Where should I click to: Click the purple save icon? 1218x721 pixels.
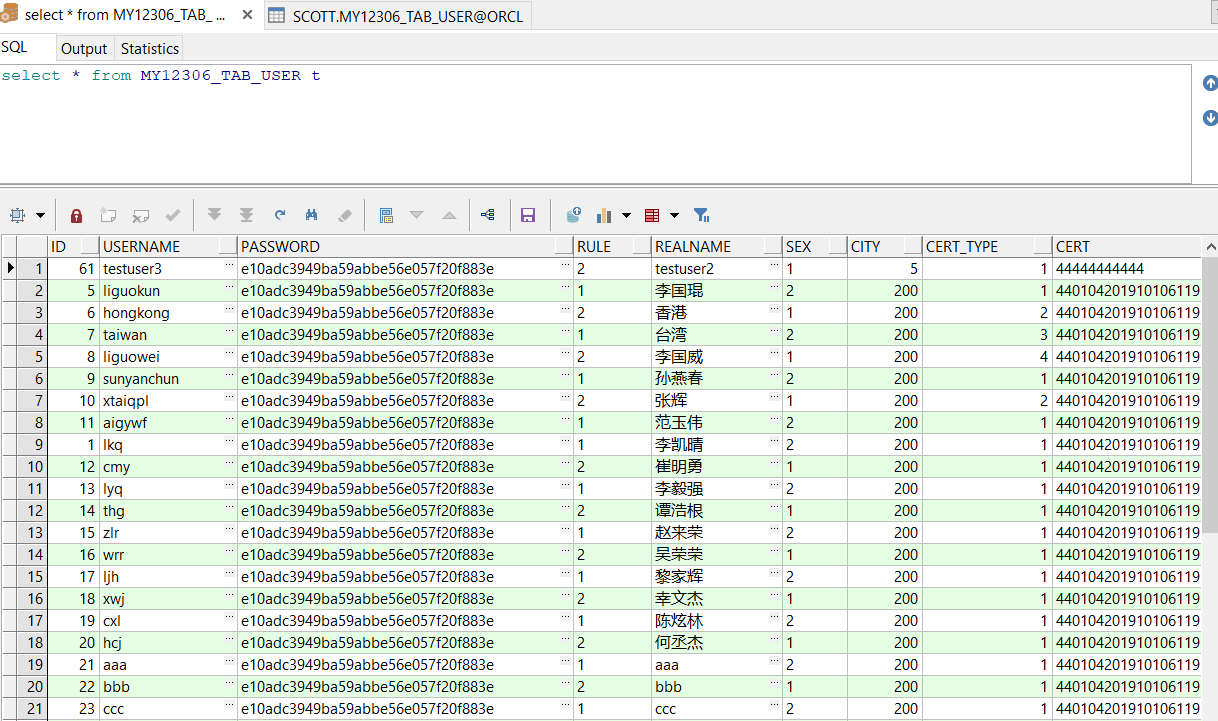[x=528, y=215]
